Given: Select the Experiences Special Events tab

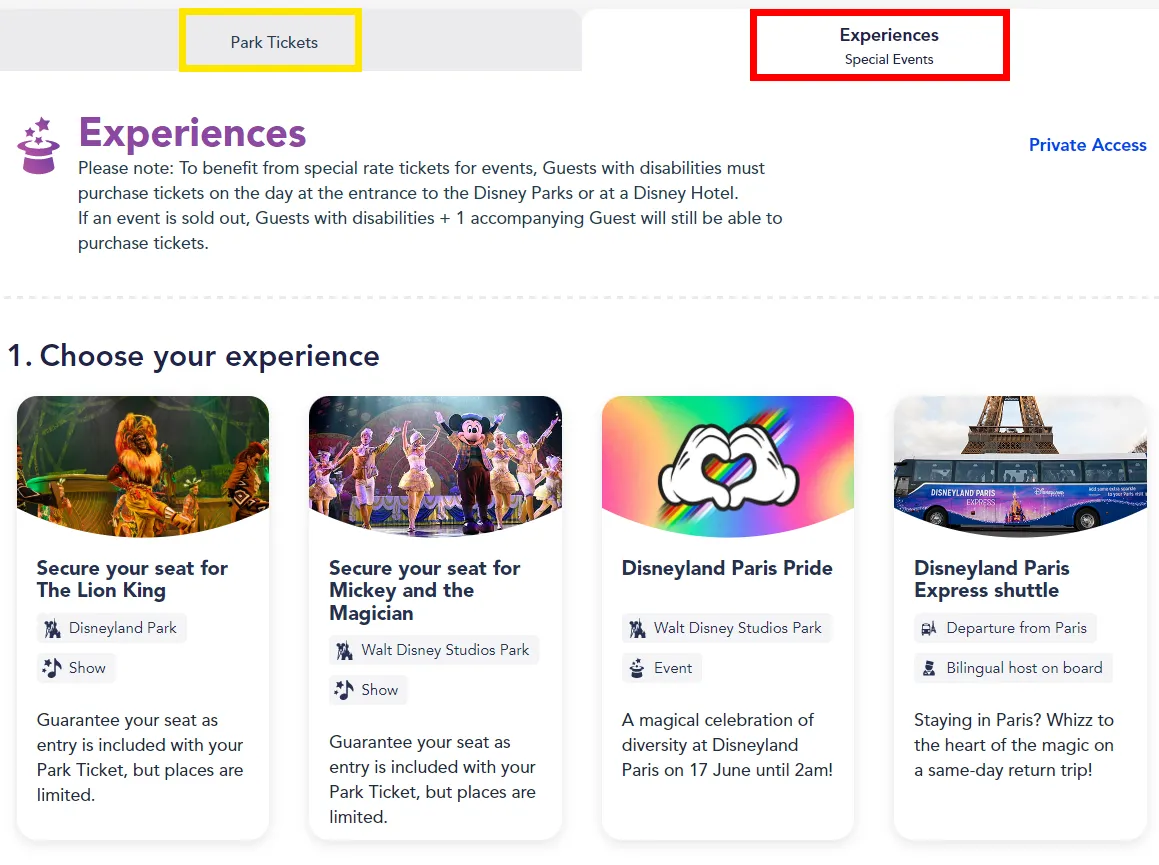Looking at the screenshot, I should tap(888, 46).
